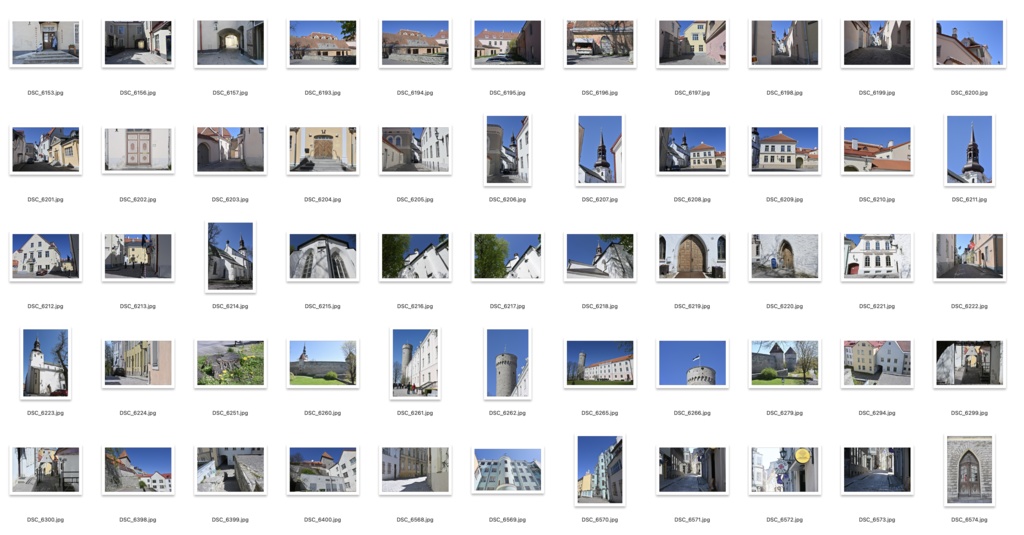Choose the DSC_6294.jpg thumbnail
Screen dimensions: 1024x535
877,363
